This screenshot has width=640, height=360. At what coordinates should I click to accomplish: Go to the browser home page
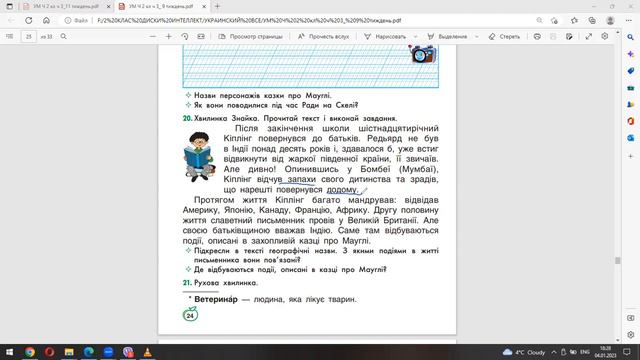(46, 20)
